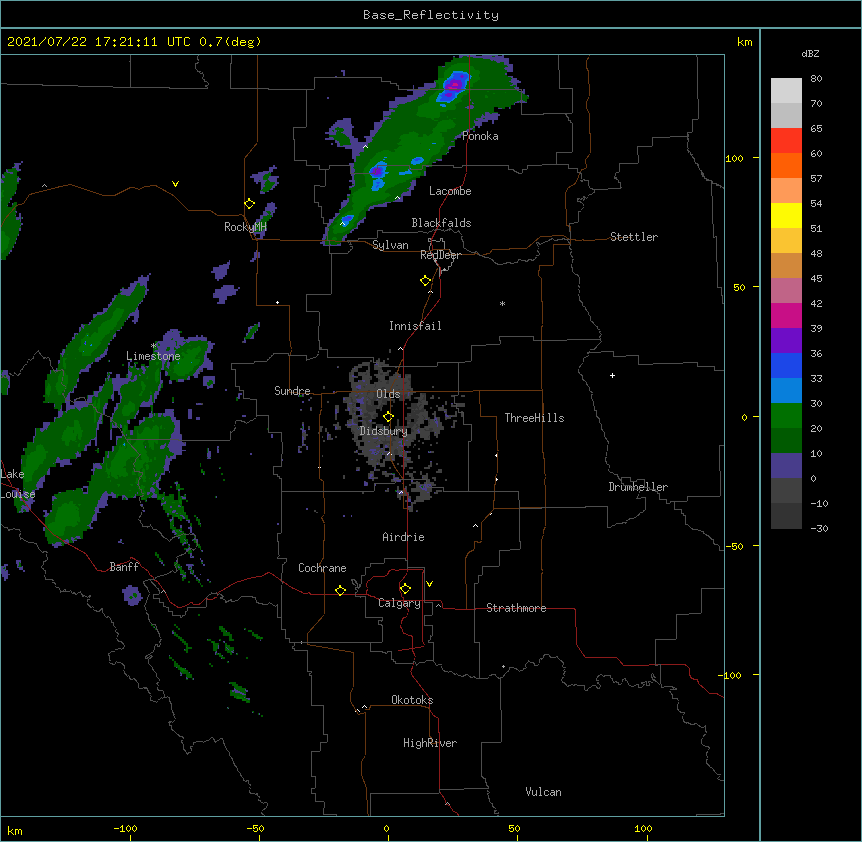
Task: Click the Blackfalds label
Action: pos(441,223)
